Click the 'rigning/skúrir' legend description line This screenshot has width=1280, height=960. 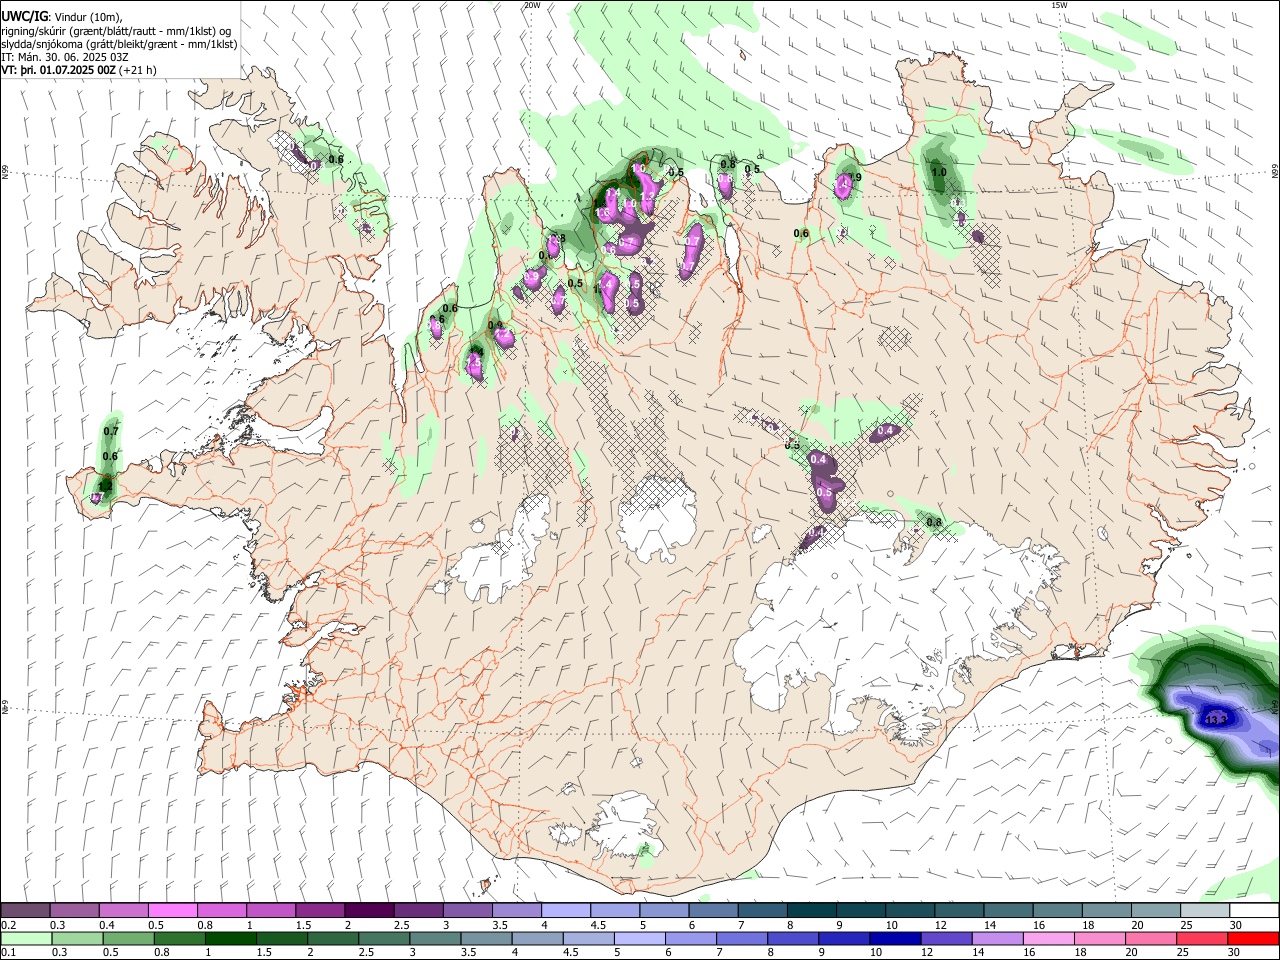click(x=116, y=31)
